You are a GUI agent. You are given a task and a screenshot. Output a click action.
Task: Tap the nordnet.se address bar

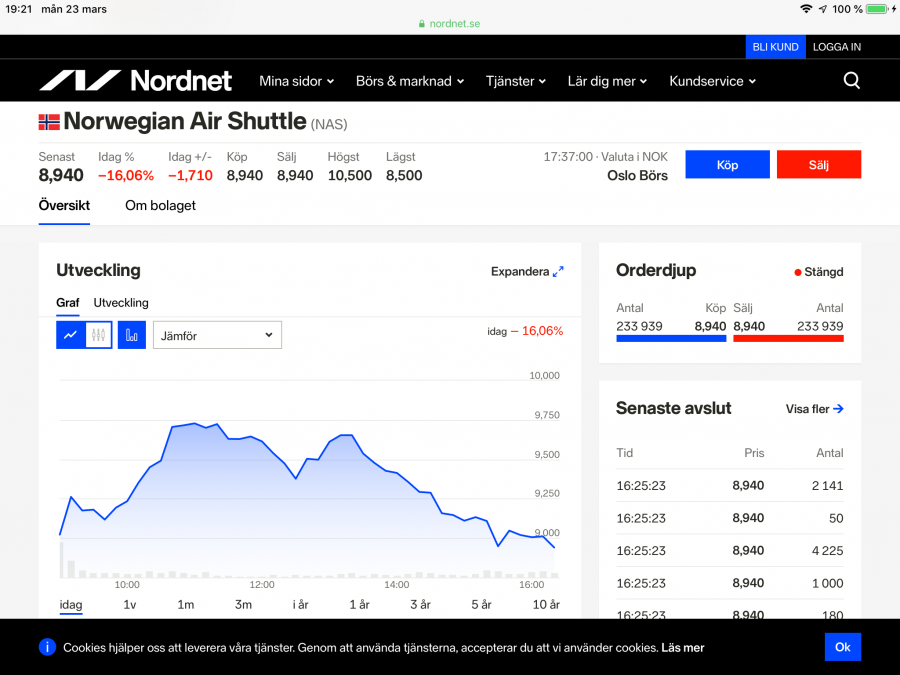tap(449, 23)
